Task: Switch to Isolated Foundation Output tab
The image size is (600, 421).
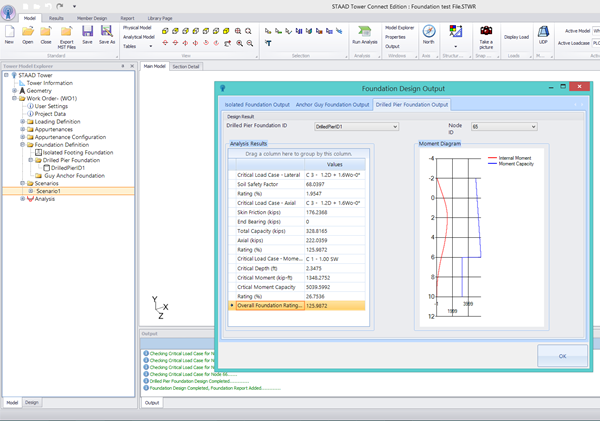Action: click(x=257, y=104)
